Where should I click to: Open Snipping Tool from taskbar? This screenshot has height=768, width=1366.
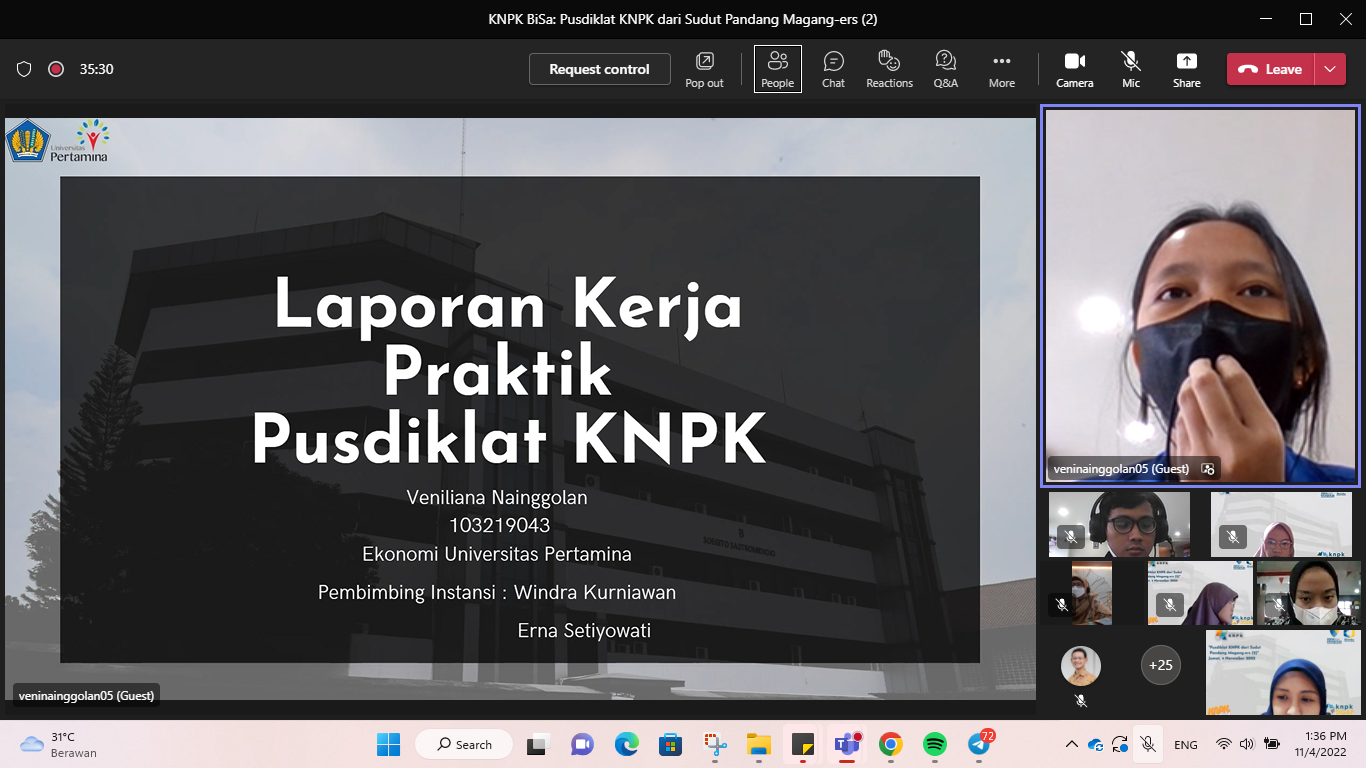coord(714,744)
